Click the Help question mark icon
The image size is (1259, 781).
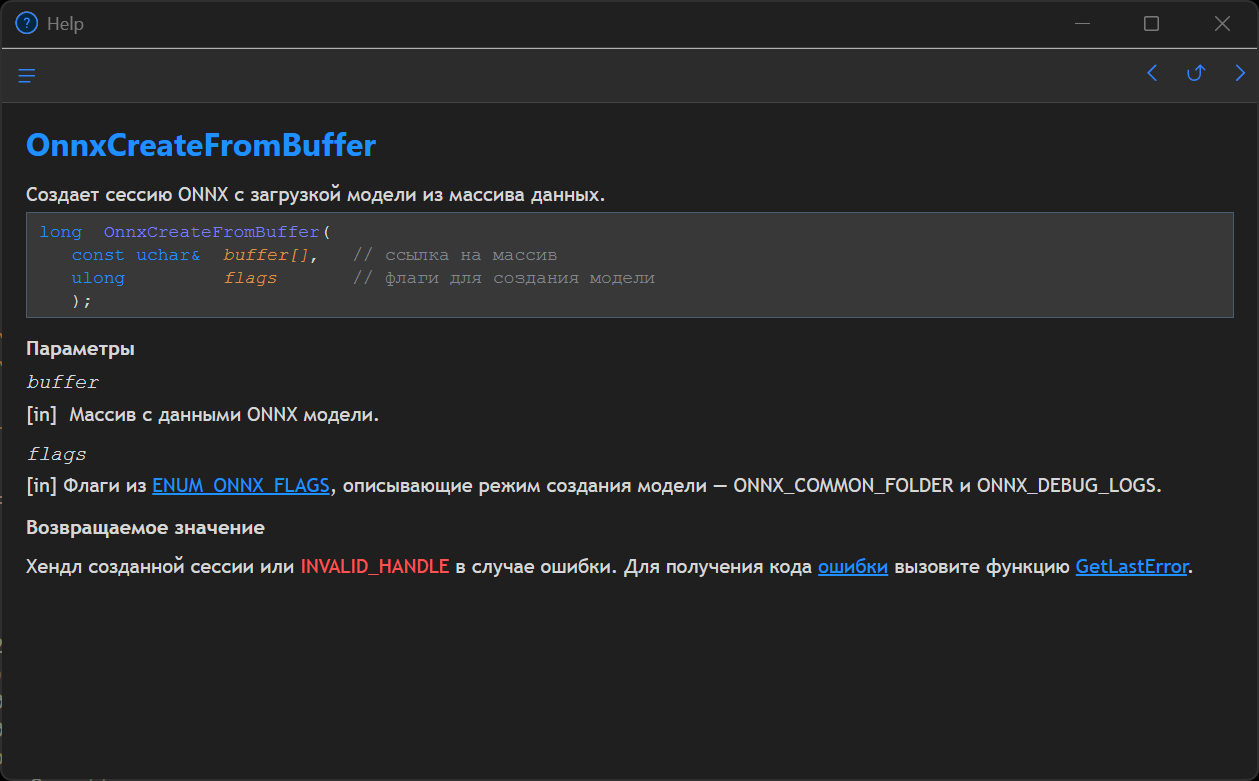[x=26, y=23]
